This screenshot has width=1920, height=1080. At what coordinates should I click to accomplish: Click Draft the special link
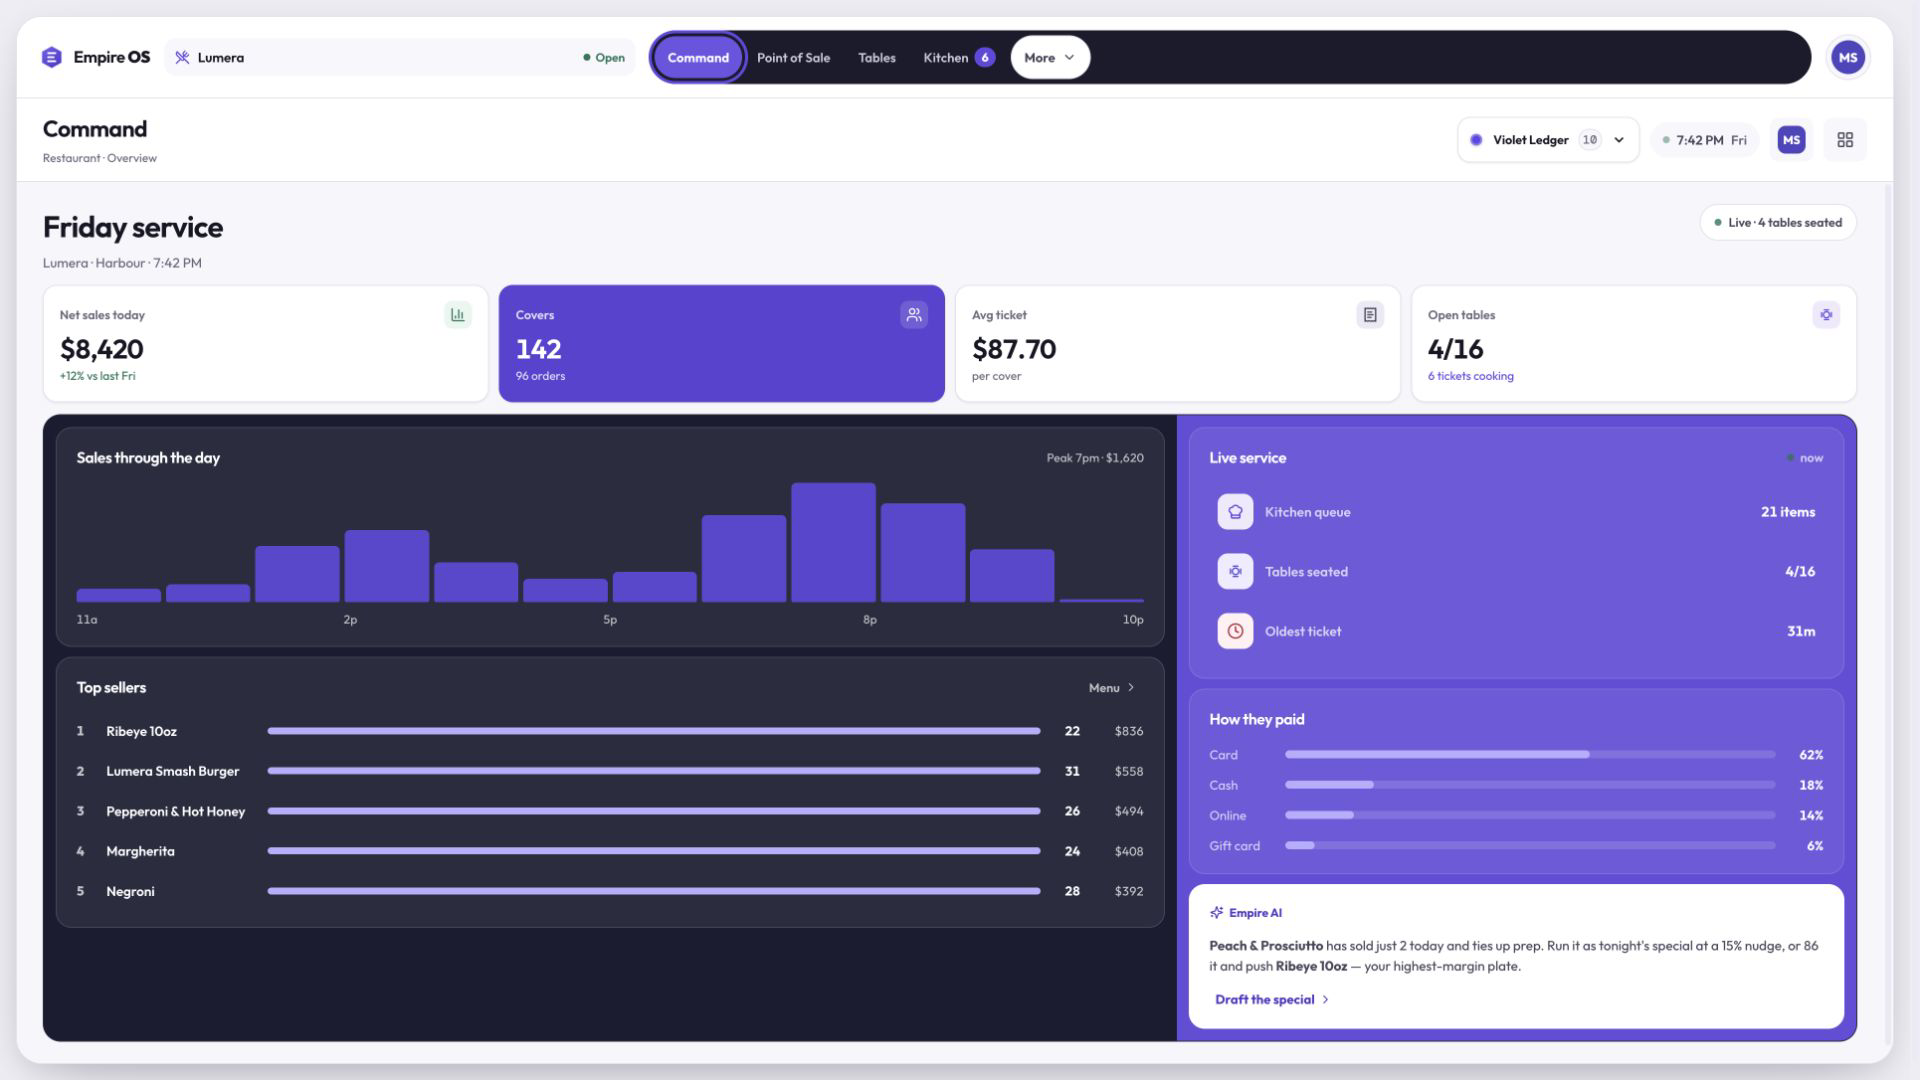click(x=1272, y=999)
